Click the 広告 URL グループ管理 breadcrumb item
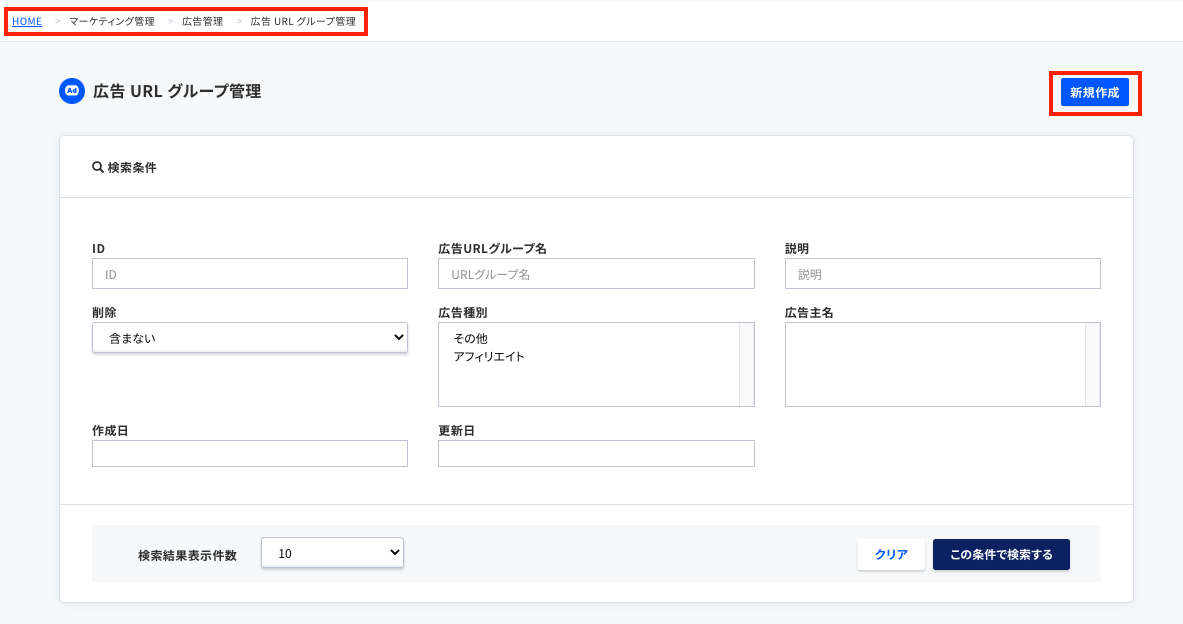The height and width of the screenshot is (624, 1183). pos(302,20)
